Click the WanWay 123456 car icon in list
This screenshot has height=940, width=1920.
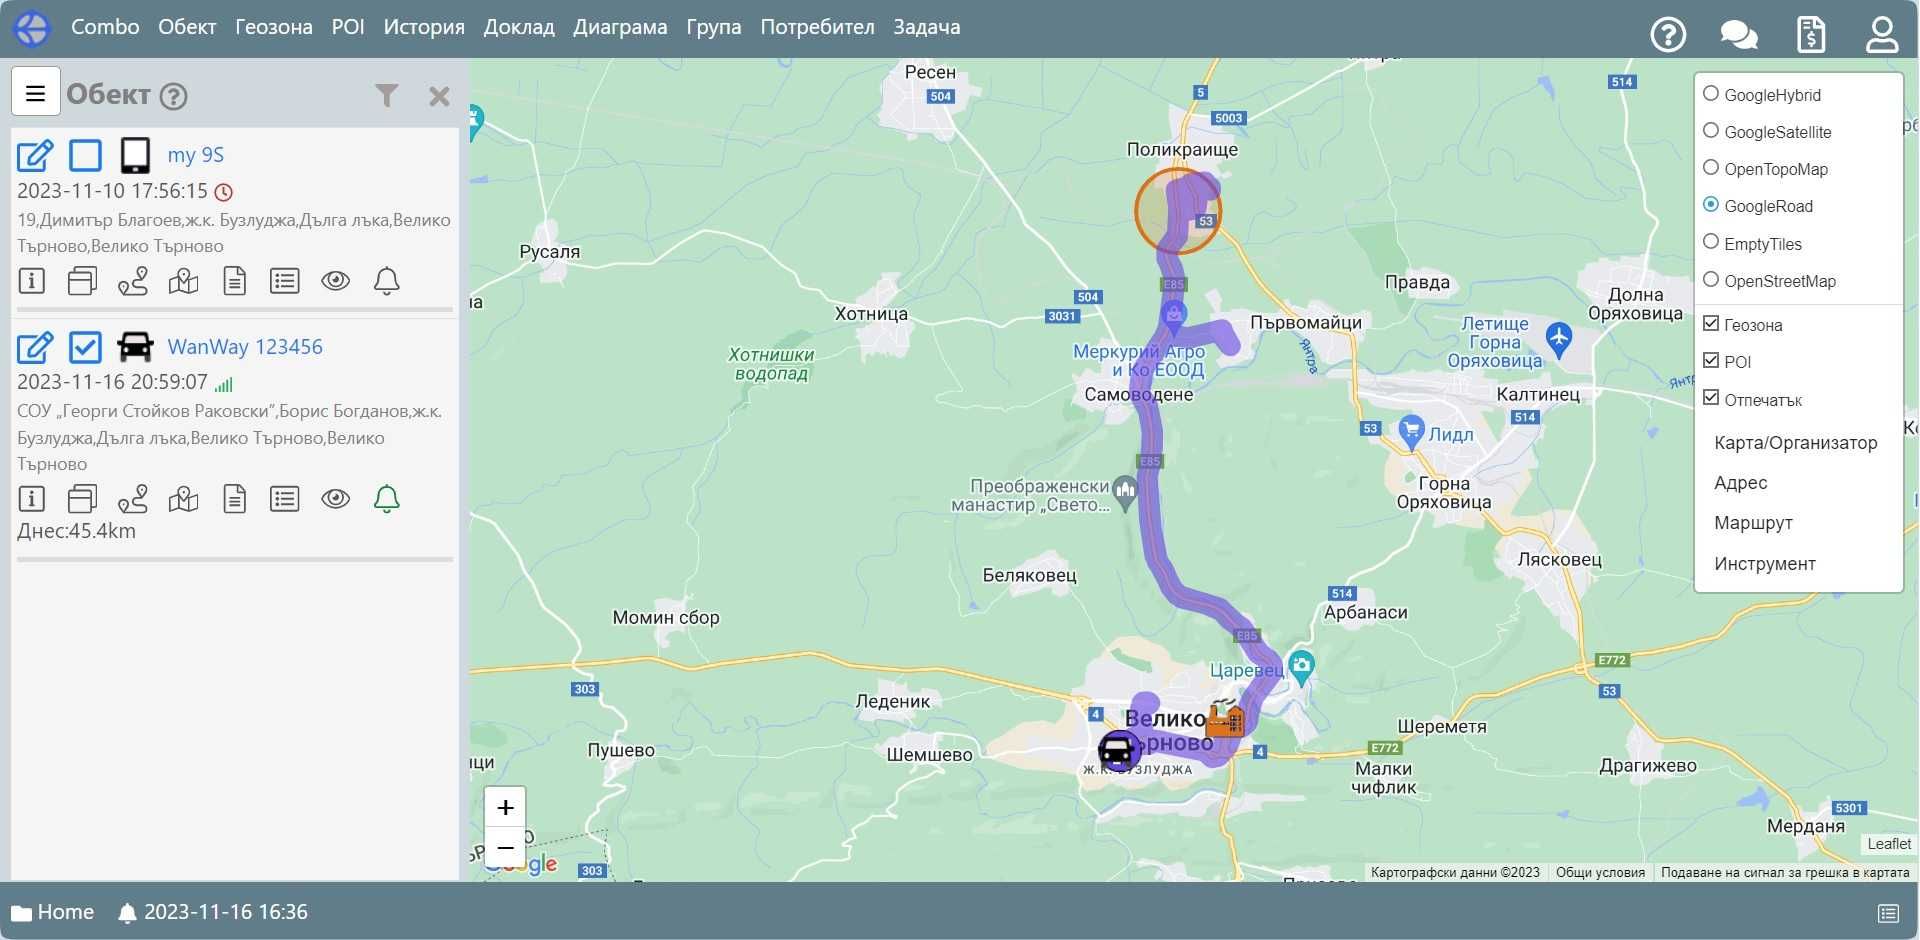[x=135, y=347]
